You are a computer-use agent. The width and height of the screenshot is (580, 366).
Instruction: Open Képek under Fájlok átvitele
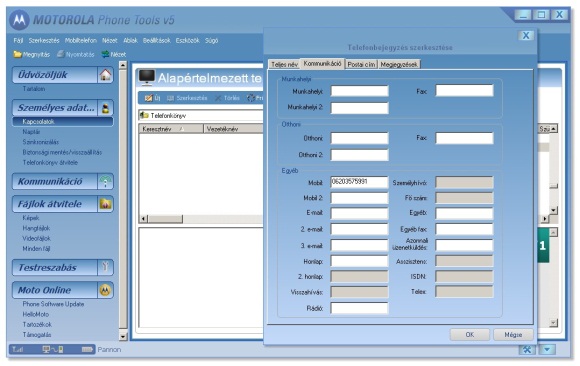click(31, 218)
